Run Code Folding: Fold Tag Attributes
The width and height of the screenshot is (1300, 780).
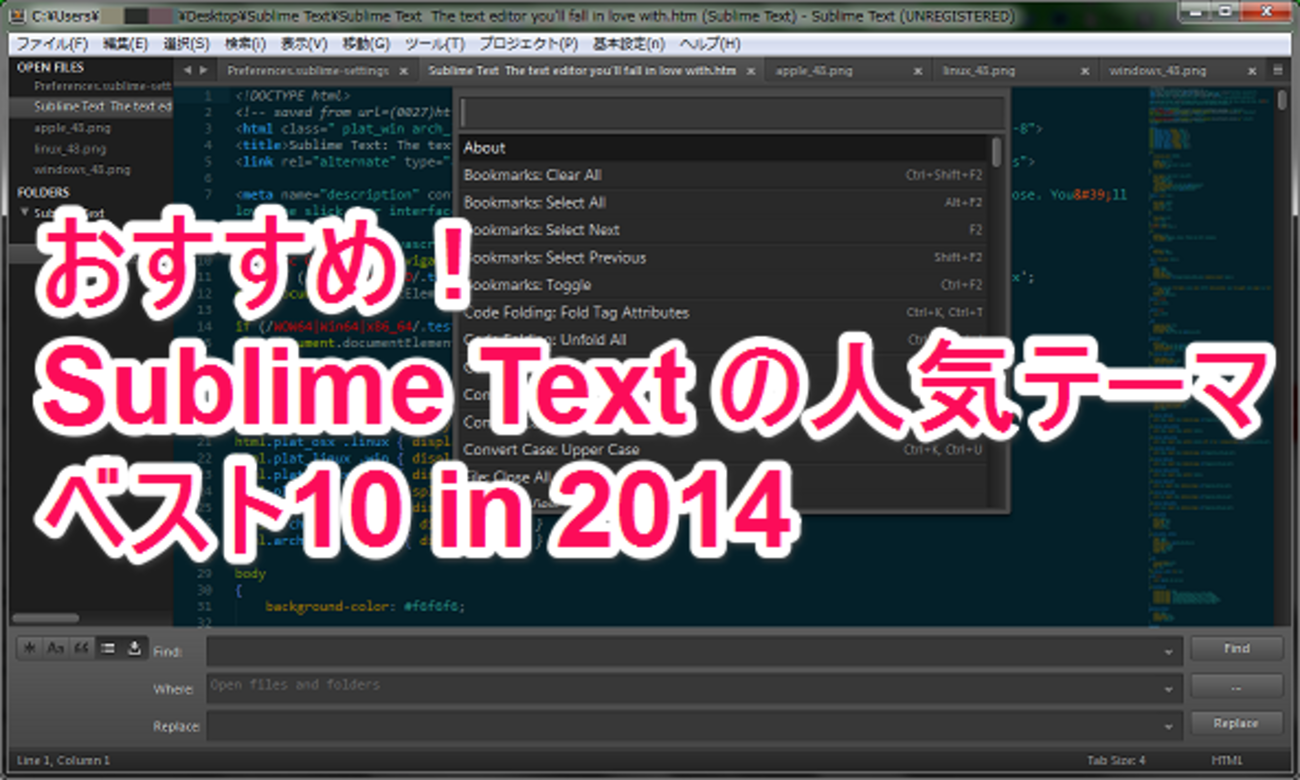click(723, 312)
